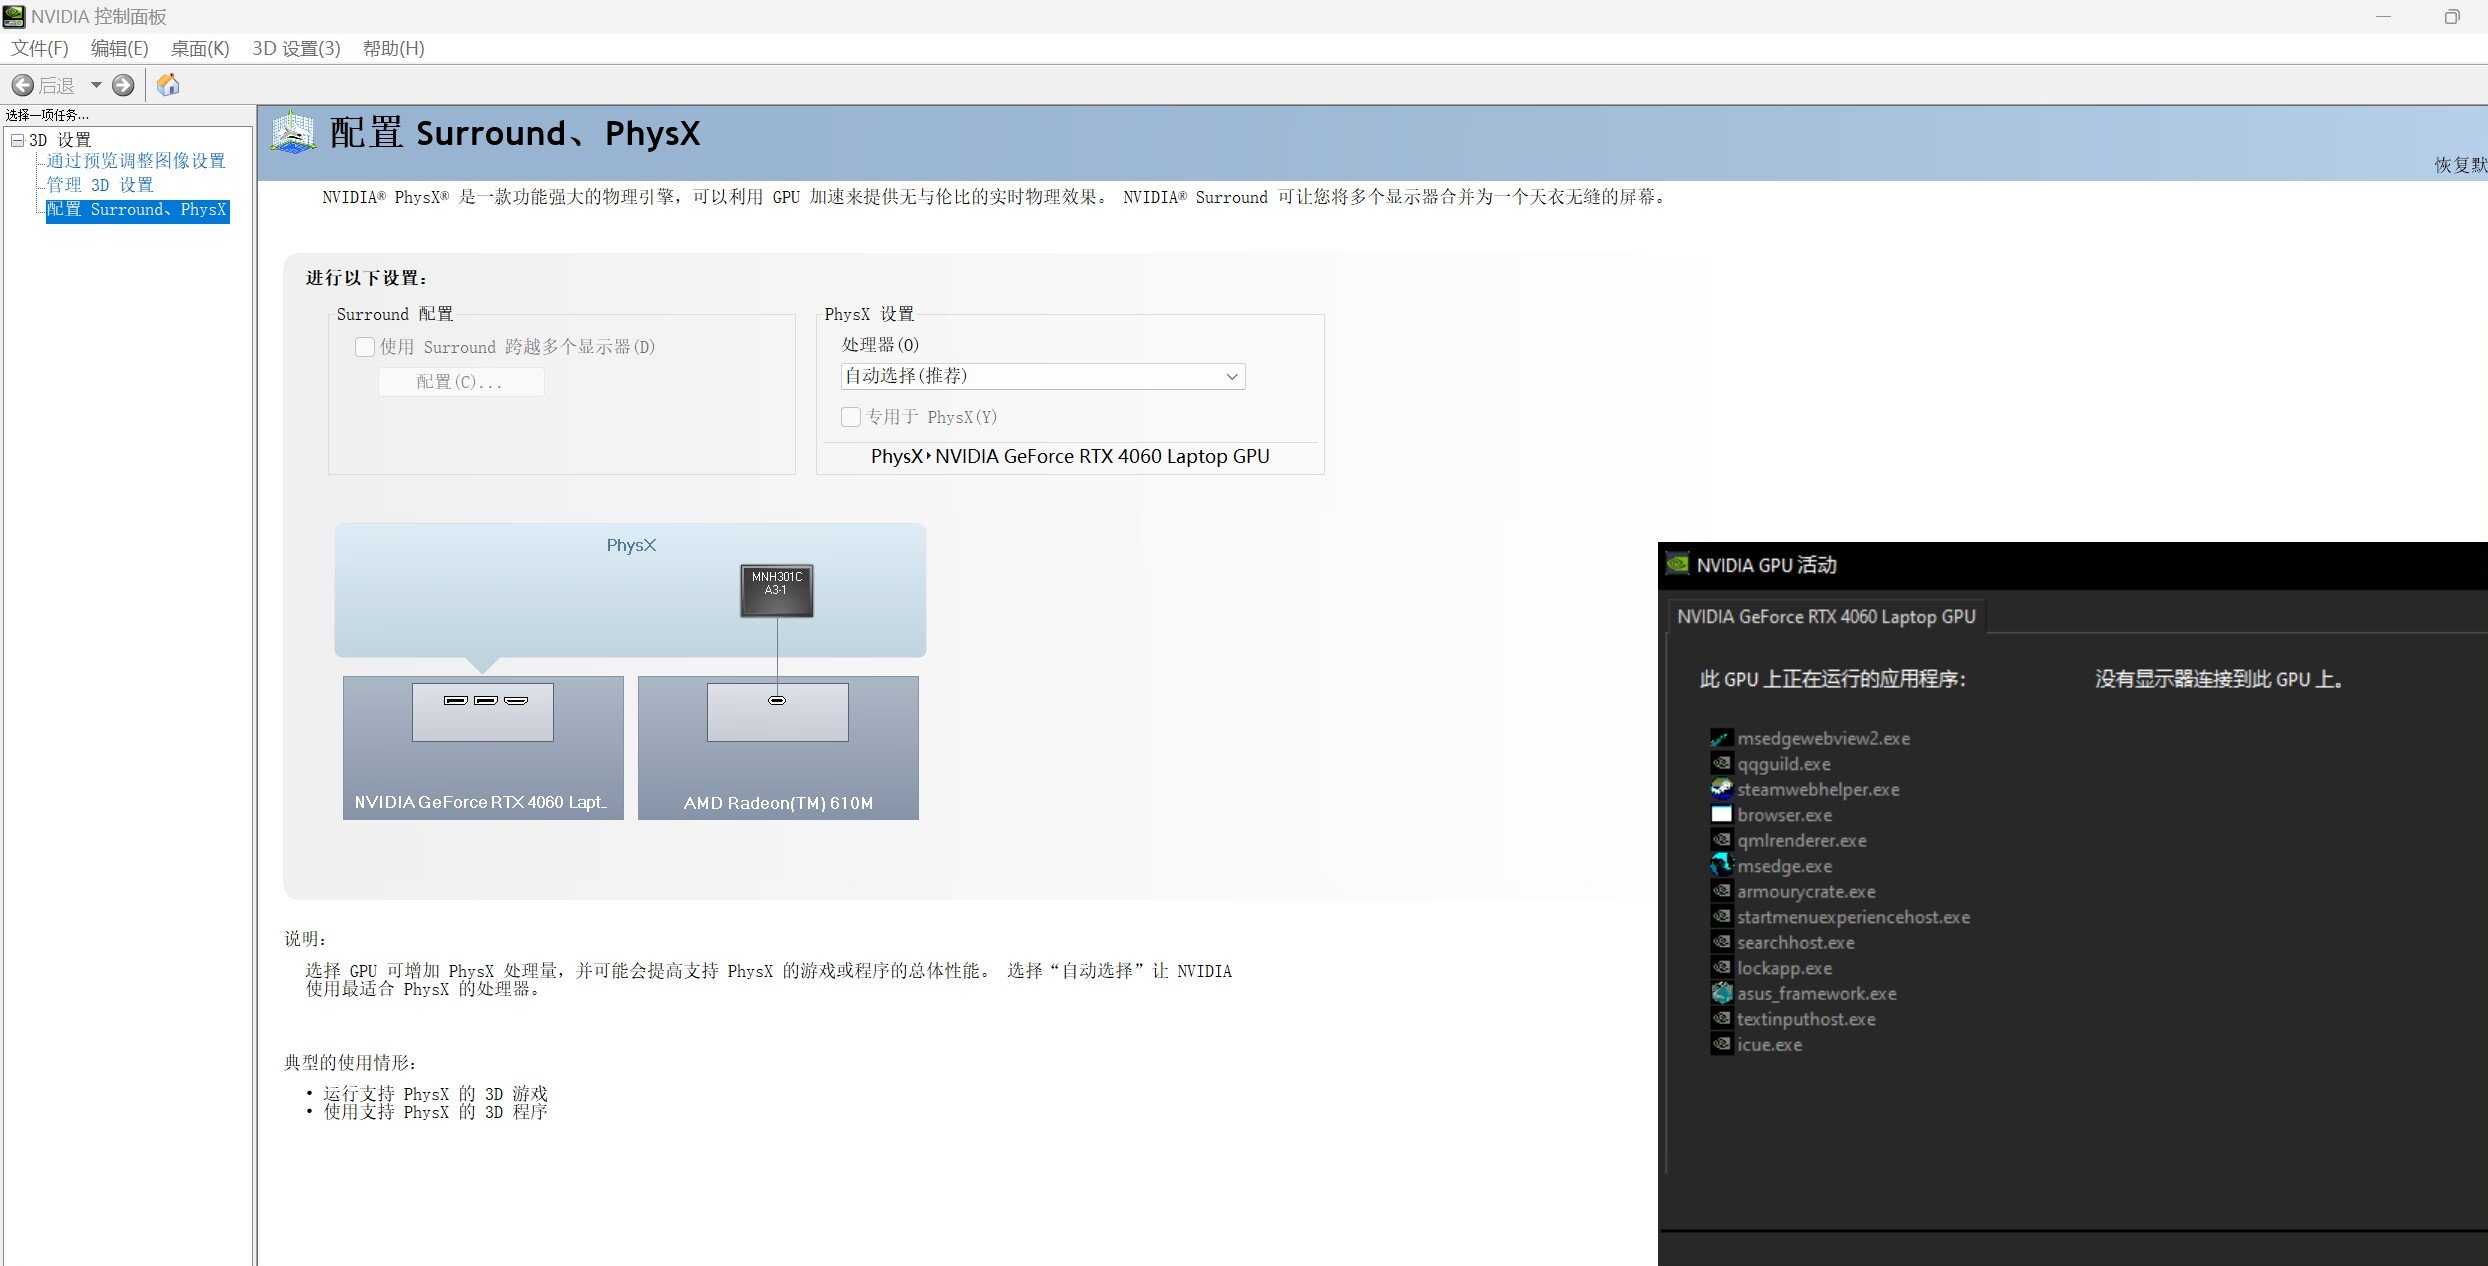Screen dimensions: 2488x1266
Task: Click the steamwebhelper.exe process icon
Action: tap(1721, 790)
